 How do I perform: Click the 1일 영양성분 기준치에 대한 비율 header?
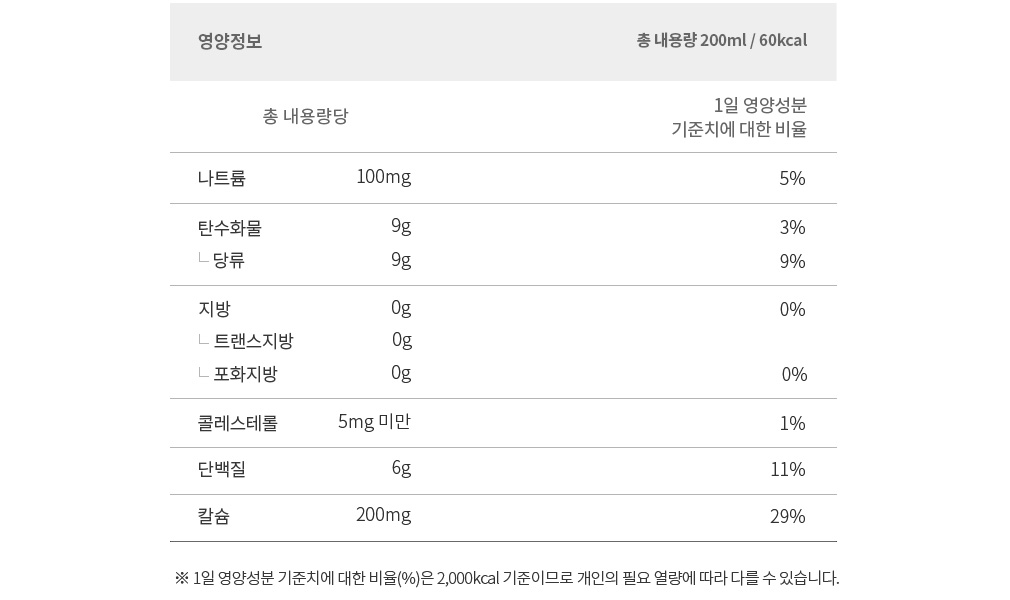point(739,117)
